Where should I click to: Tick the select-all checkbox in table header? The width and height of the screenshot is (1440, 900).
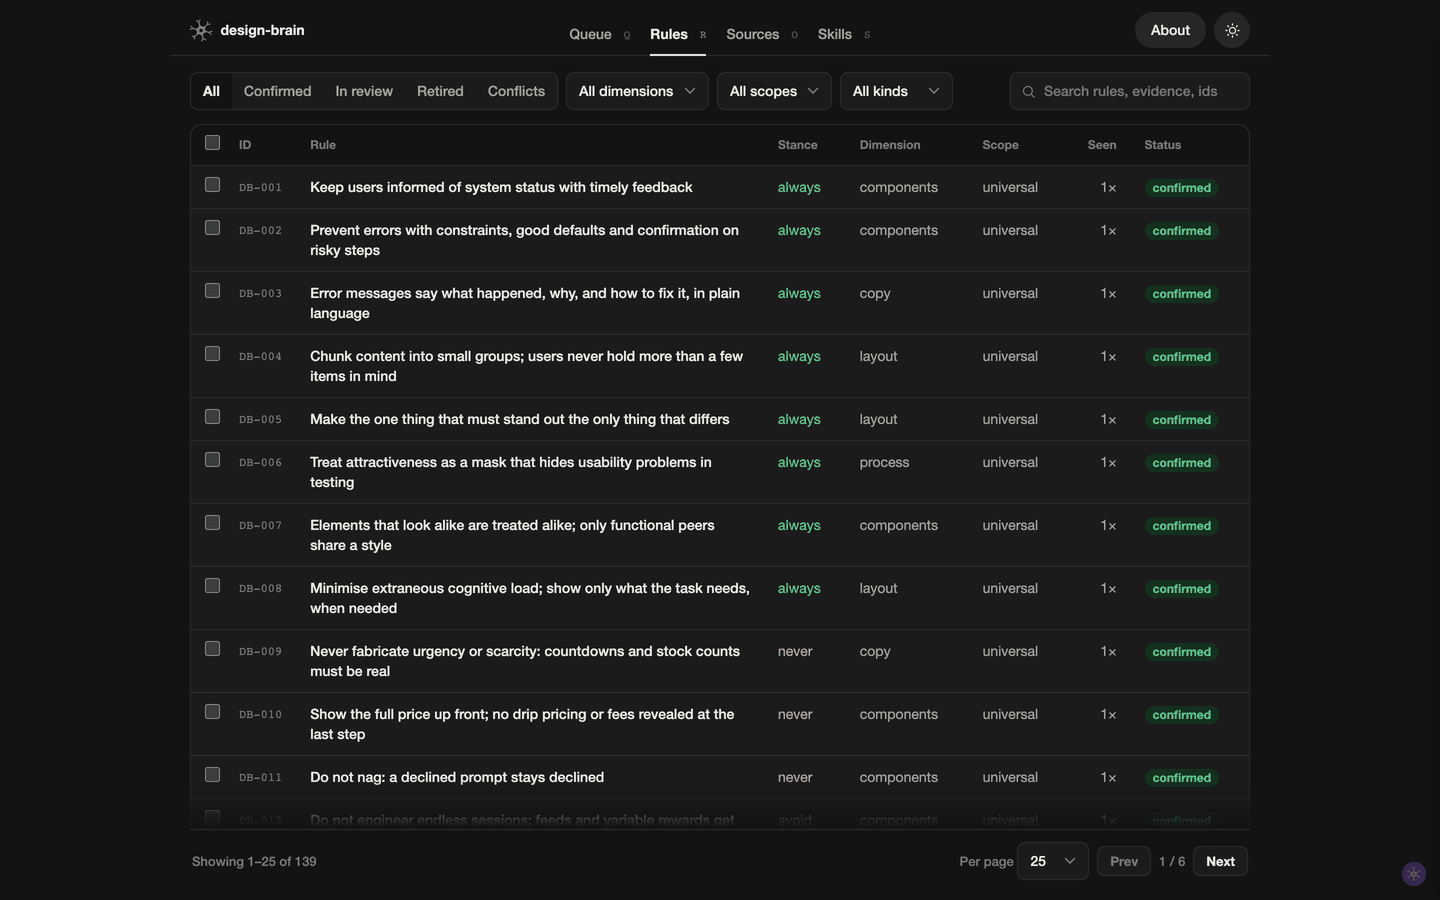[212, 143]
